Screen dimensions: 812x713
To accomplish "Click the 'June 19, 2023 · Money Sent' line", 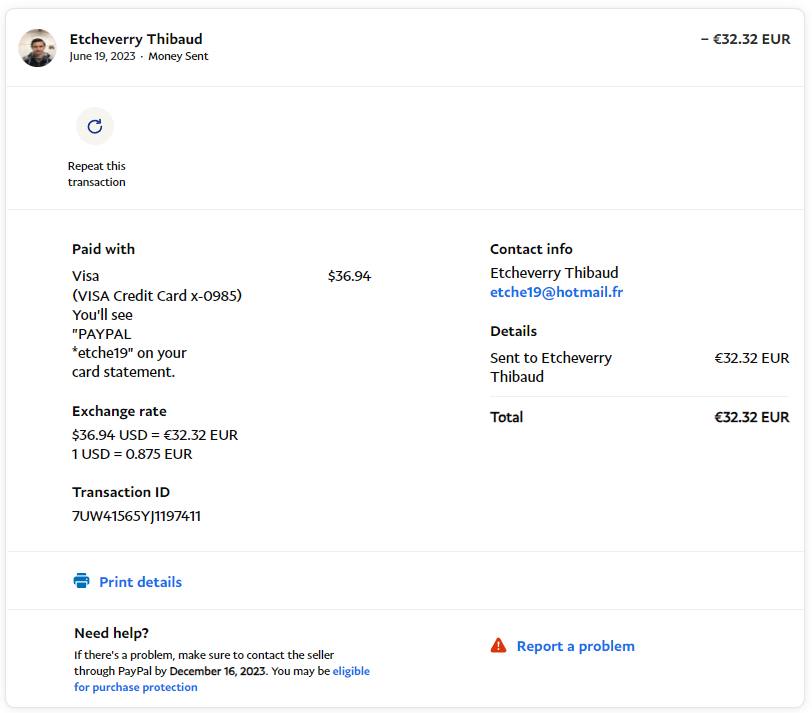I will 139,57.
